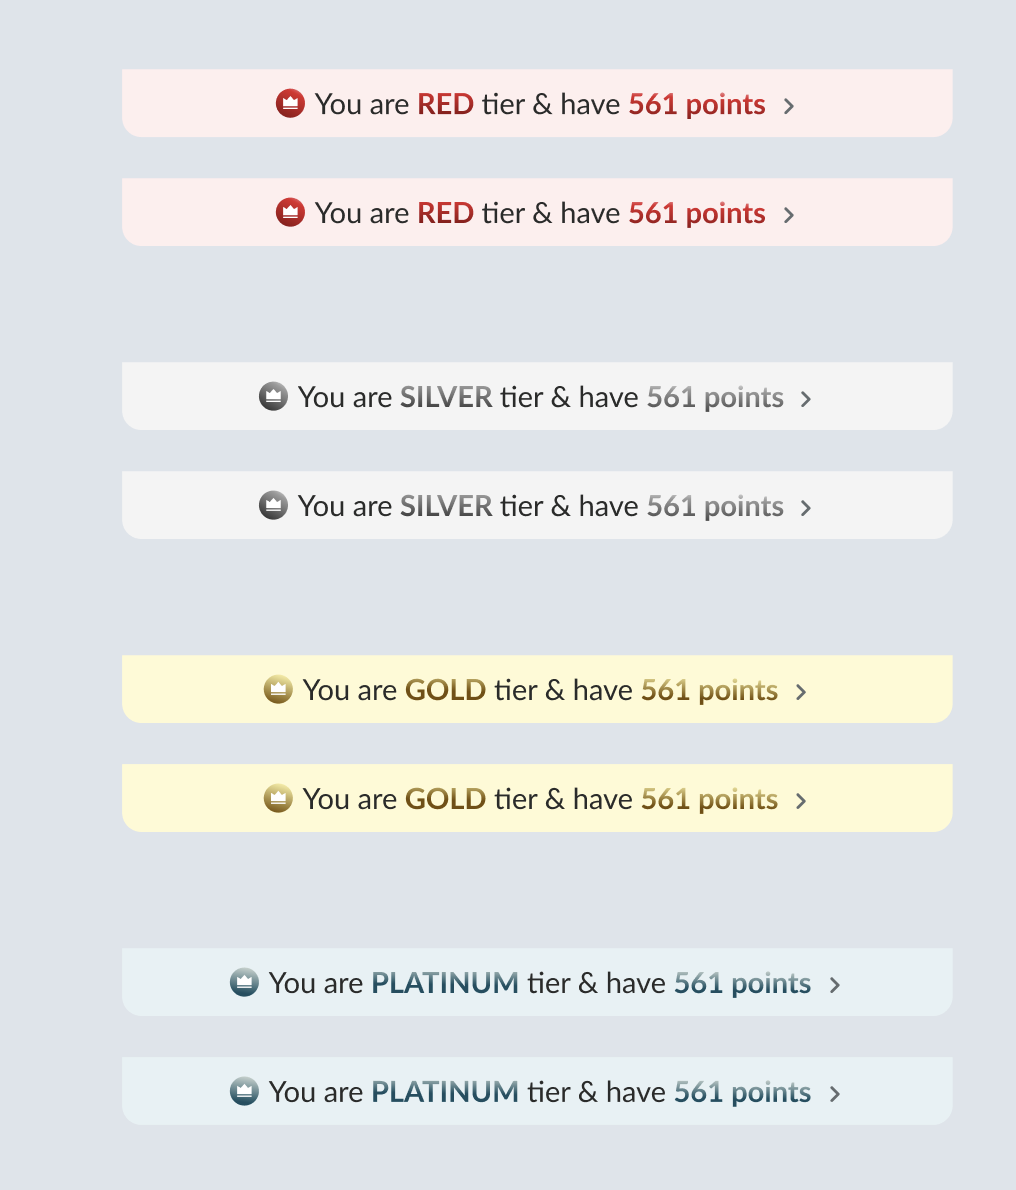The width and height of the screenshot is (1016, 1190).
Task: Click the teal crown icon in the upper PLATINUM banner
Action: coord(244,982)
